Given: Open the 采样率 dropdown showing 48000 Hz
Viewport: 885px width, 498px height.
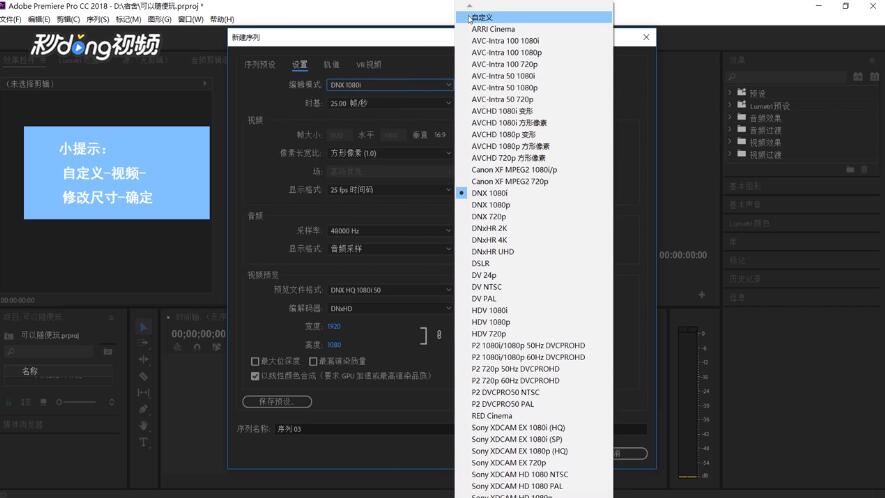Looking at the screenshot, I should point(390,230).
